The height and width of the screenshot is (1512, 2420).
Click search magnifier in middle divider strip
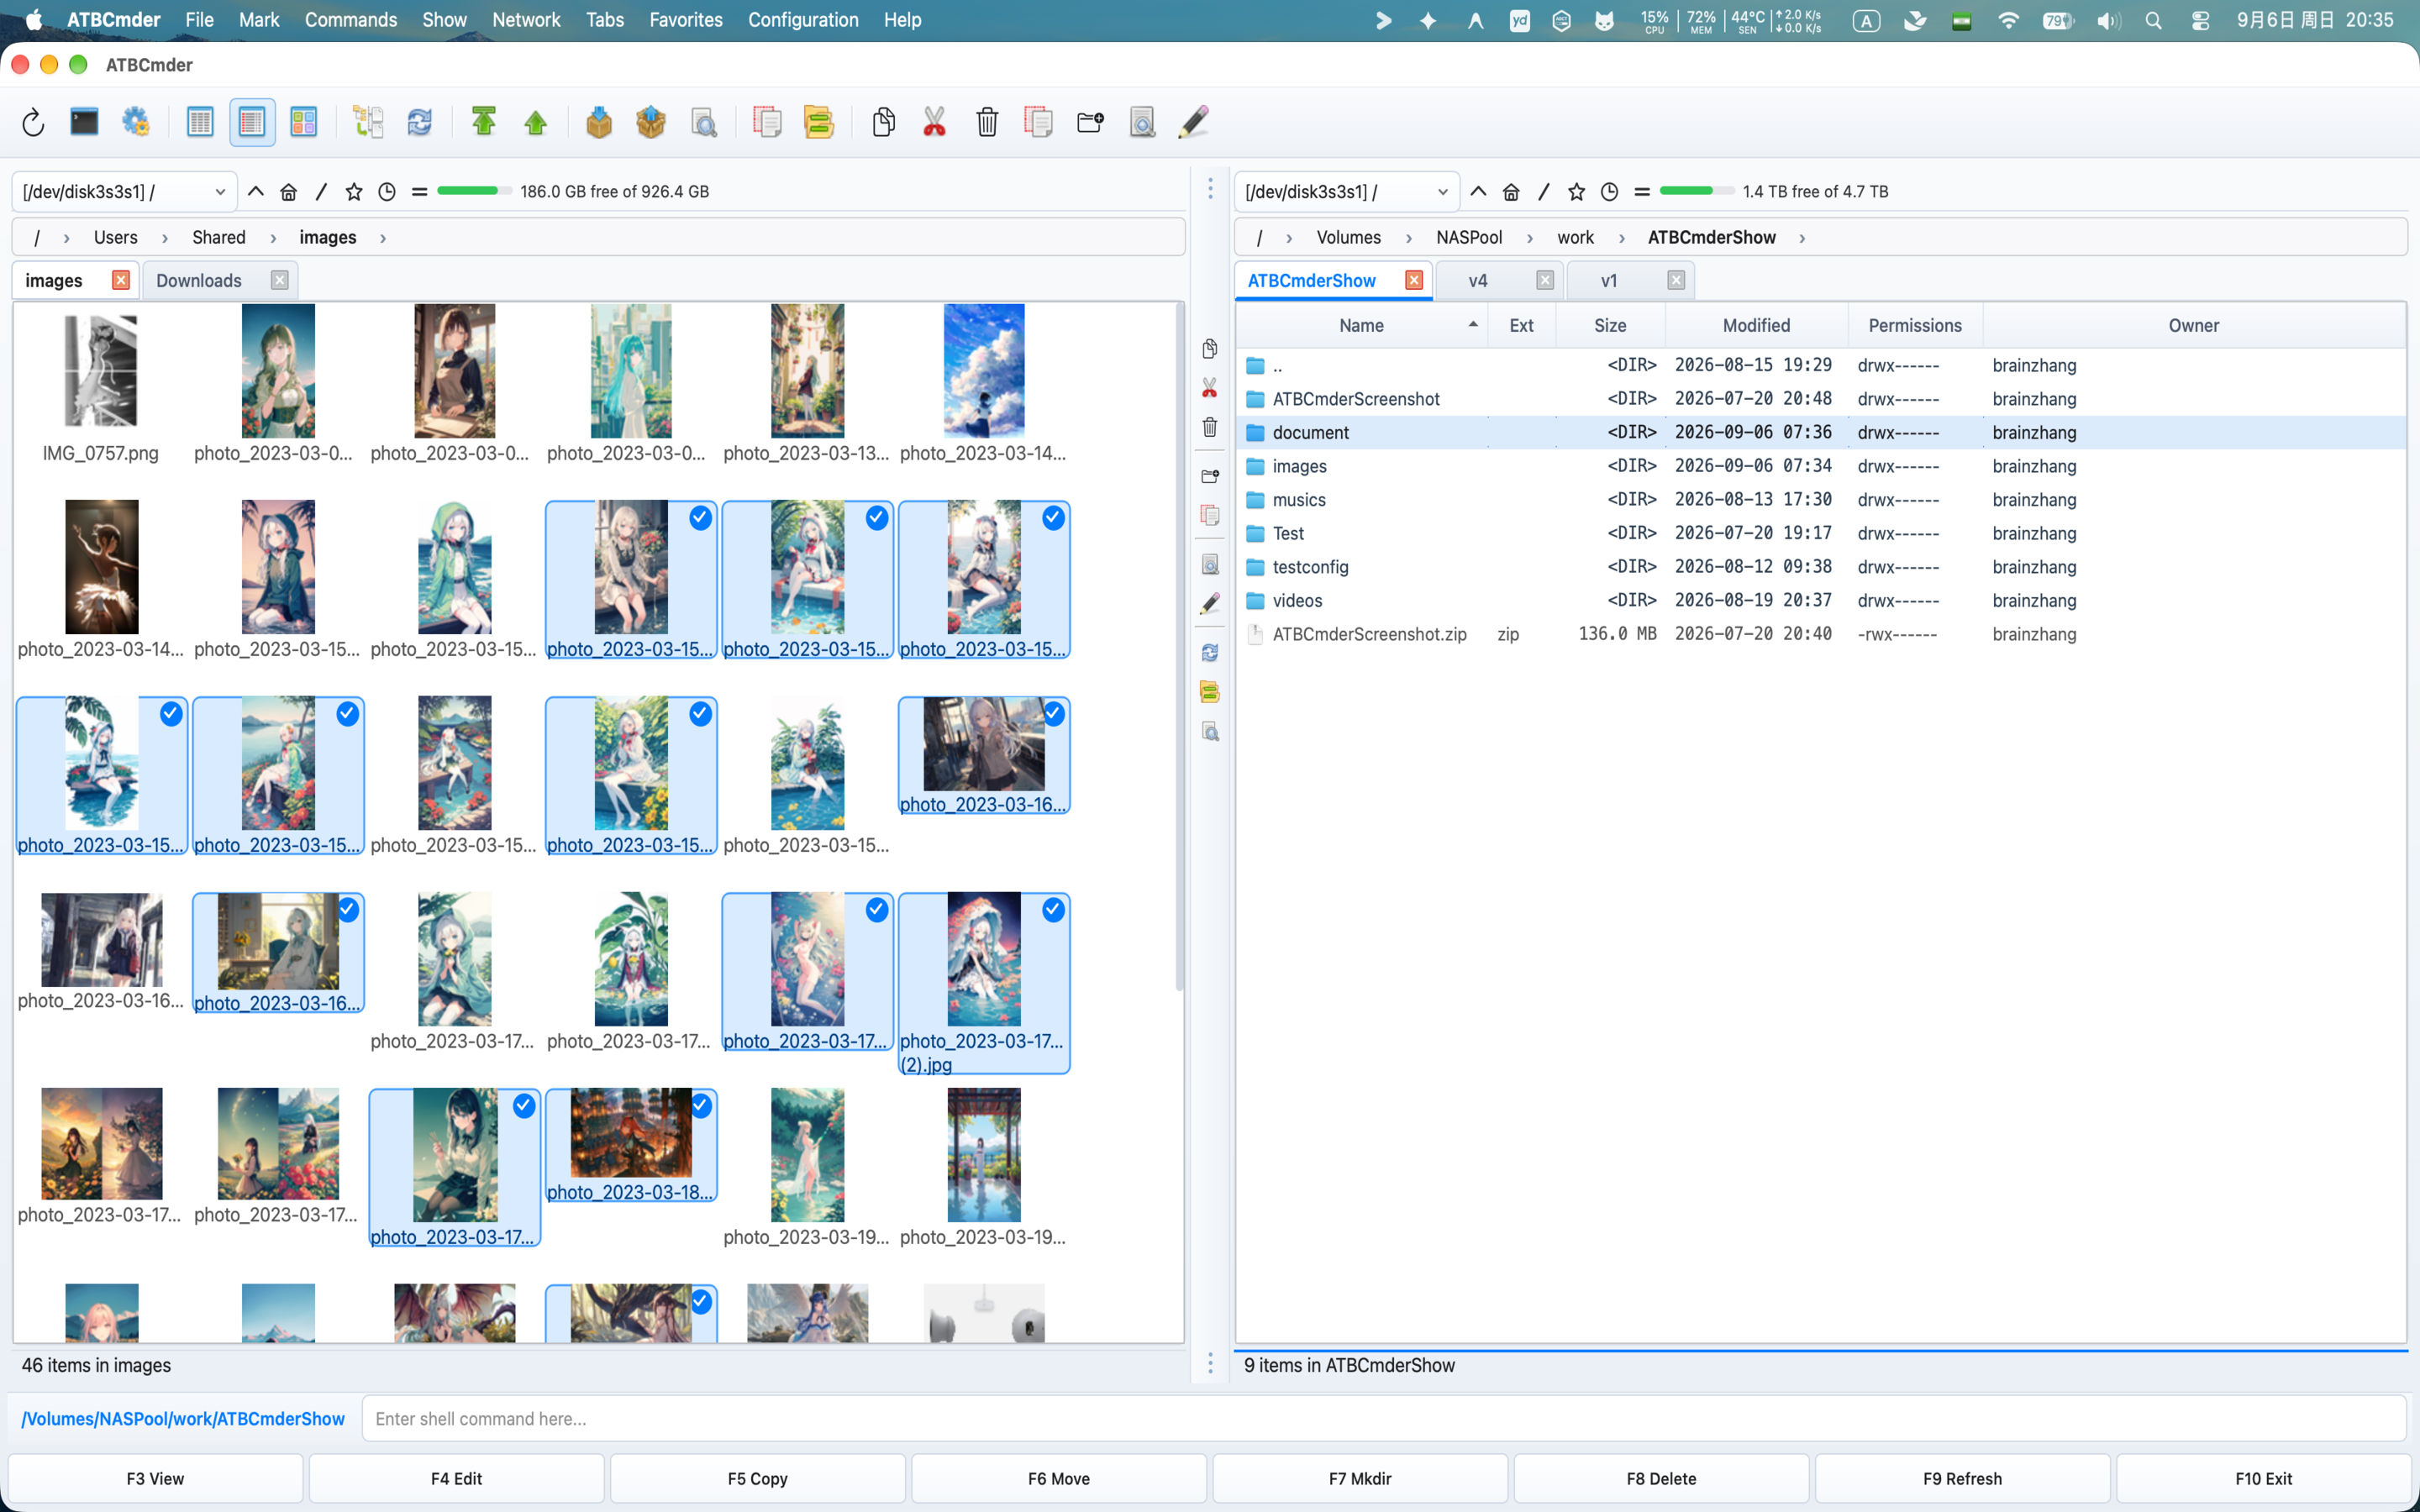pos(1210,732)
